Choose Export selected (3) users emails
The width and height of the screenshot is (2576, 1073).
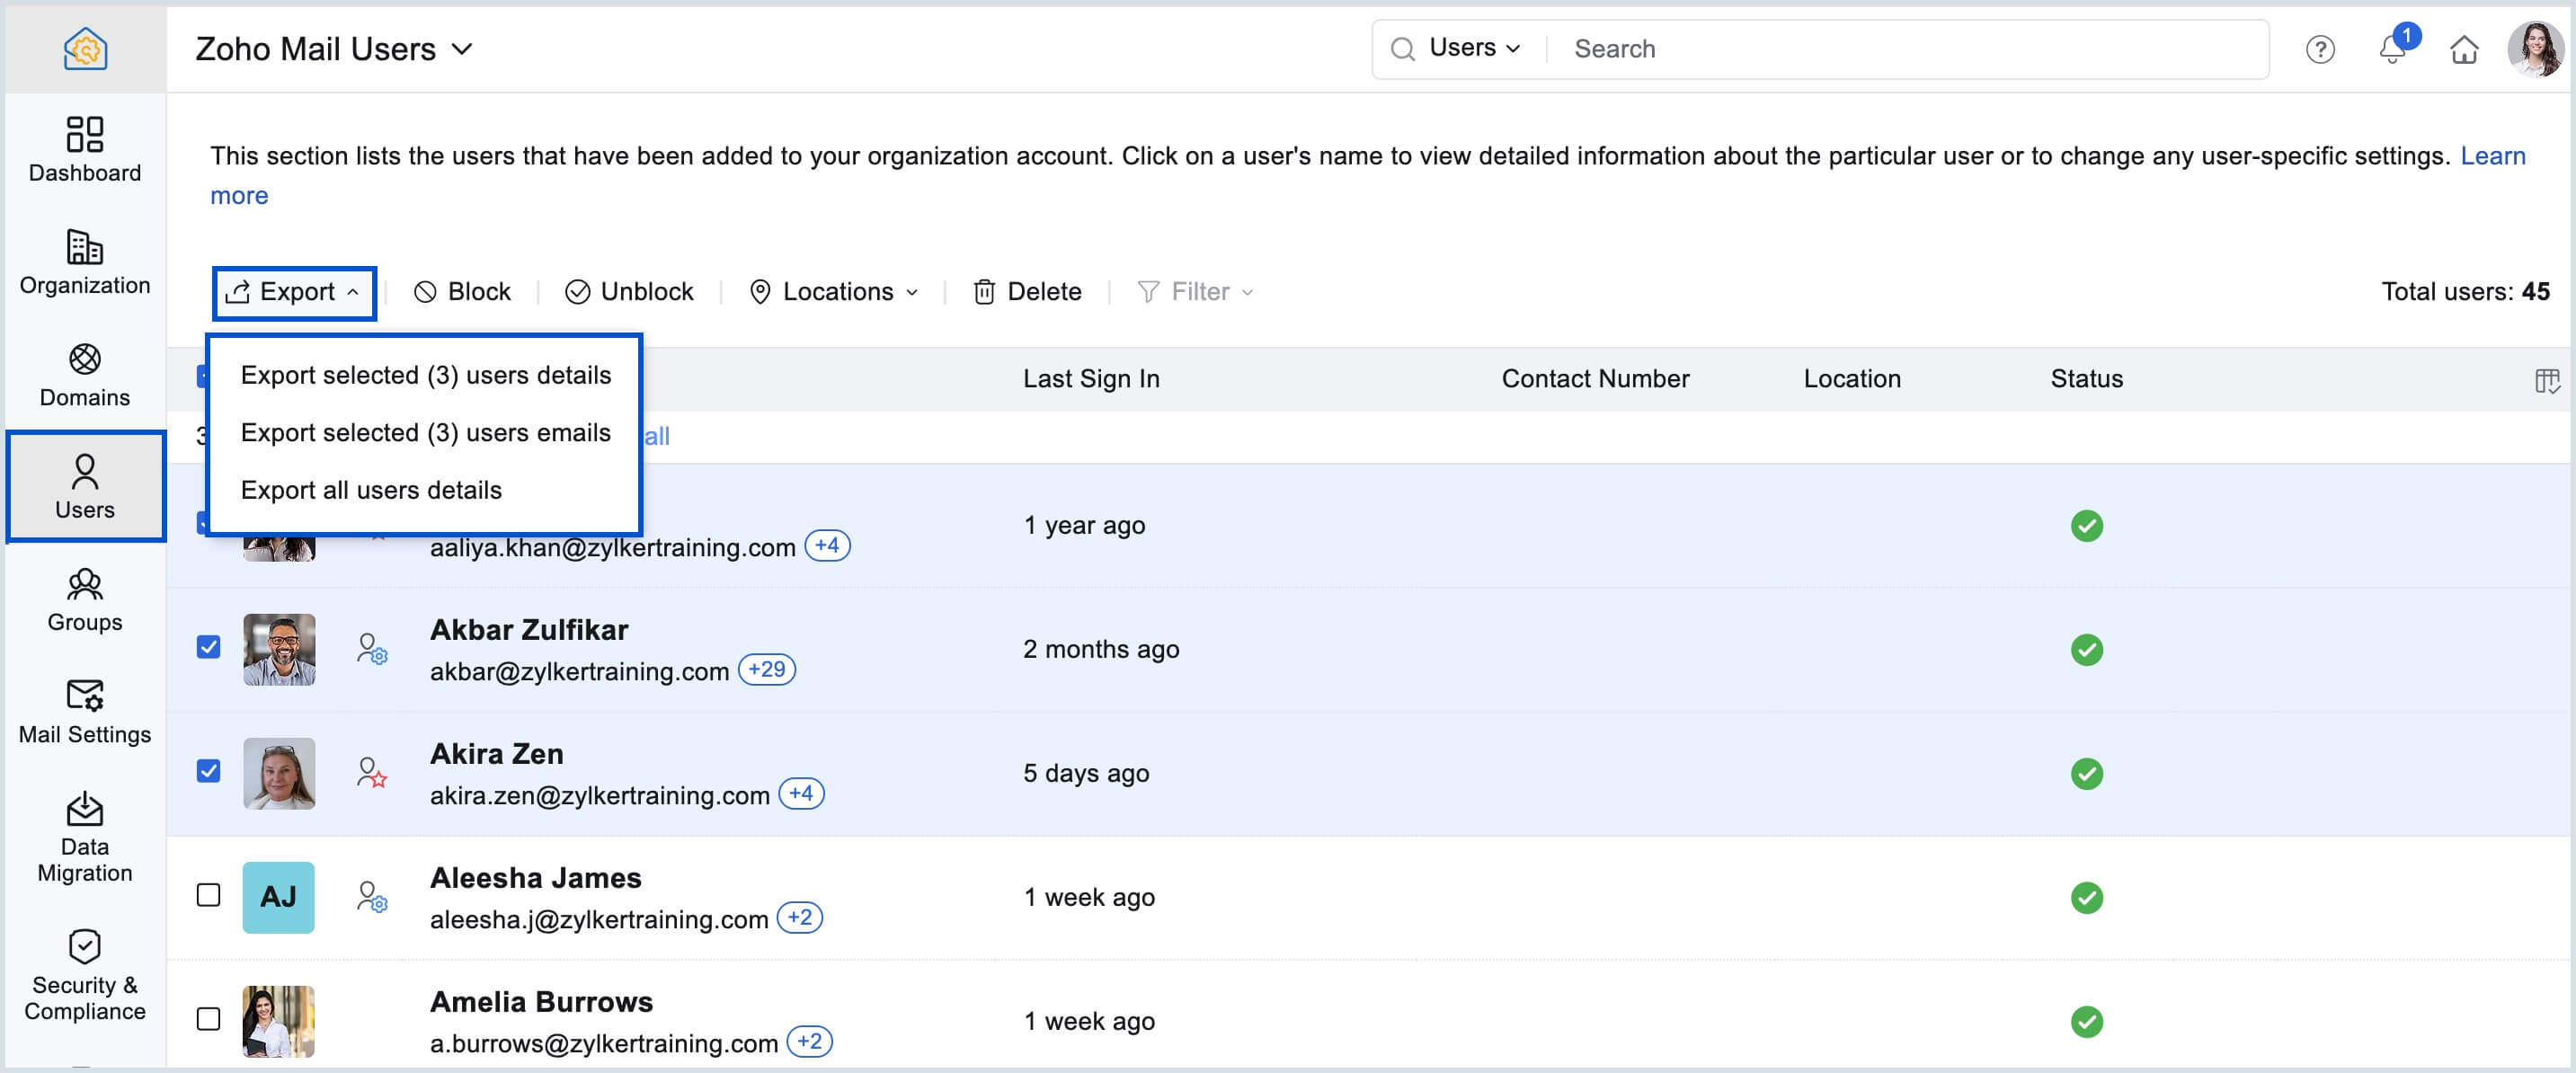(425, 433)
